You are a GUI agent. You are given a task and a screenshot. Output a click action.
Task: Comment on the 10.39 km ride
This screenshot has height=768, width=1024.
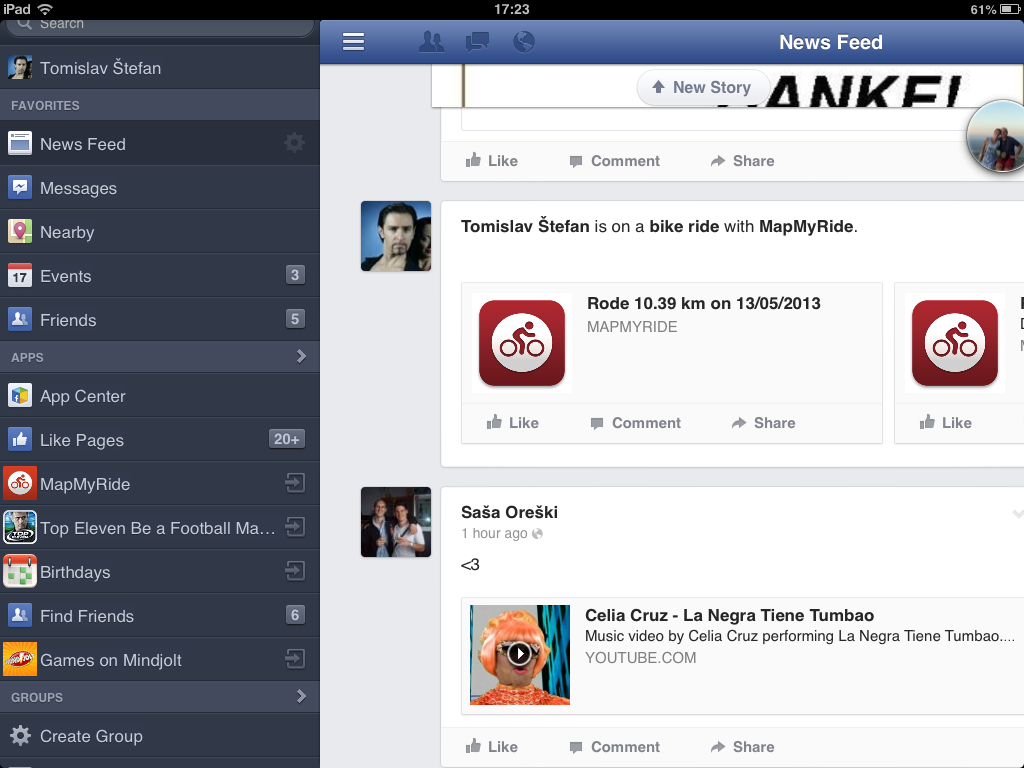pyautogui.click(x=635, y=423)
